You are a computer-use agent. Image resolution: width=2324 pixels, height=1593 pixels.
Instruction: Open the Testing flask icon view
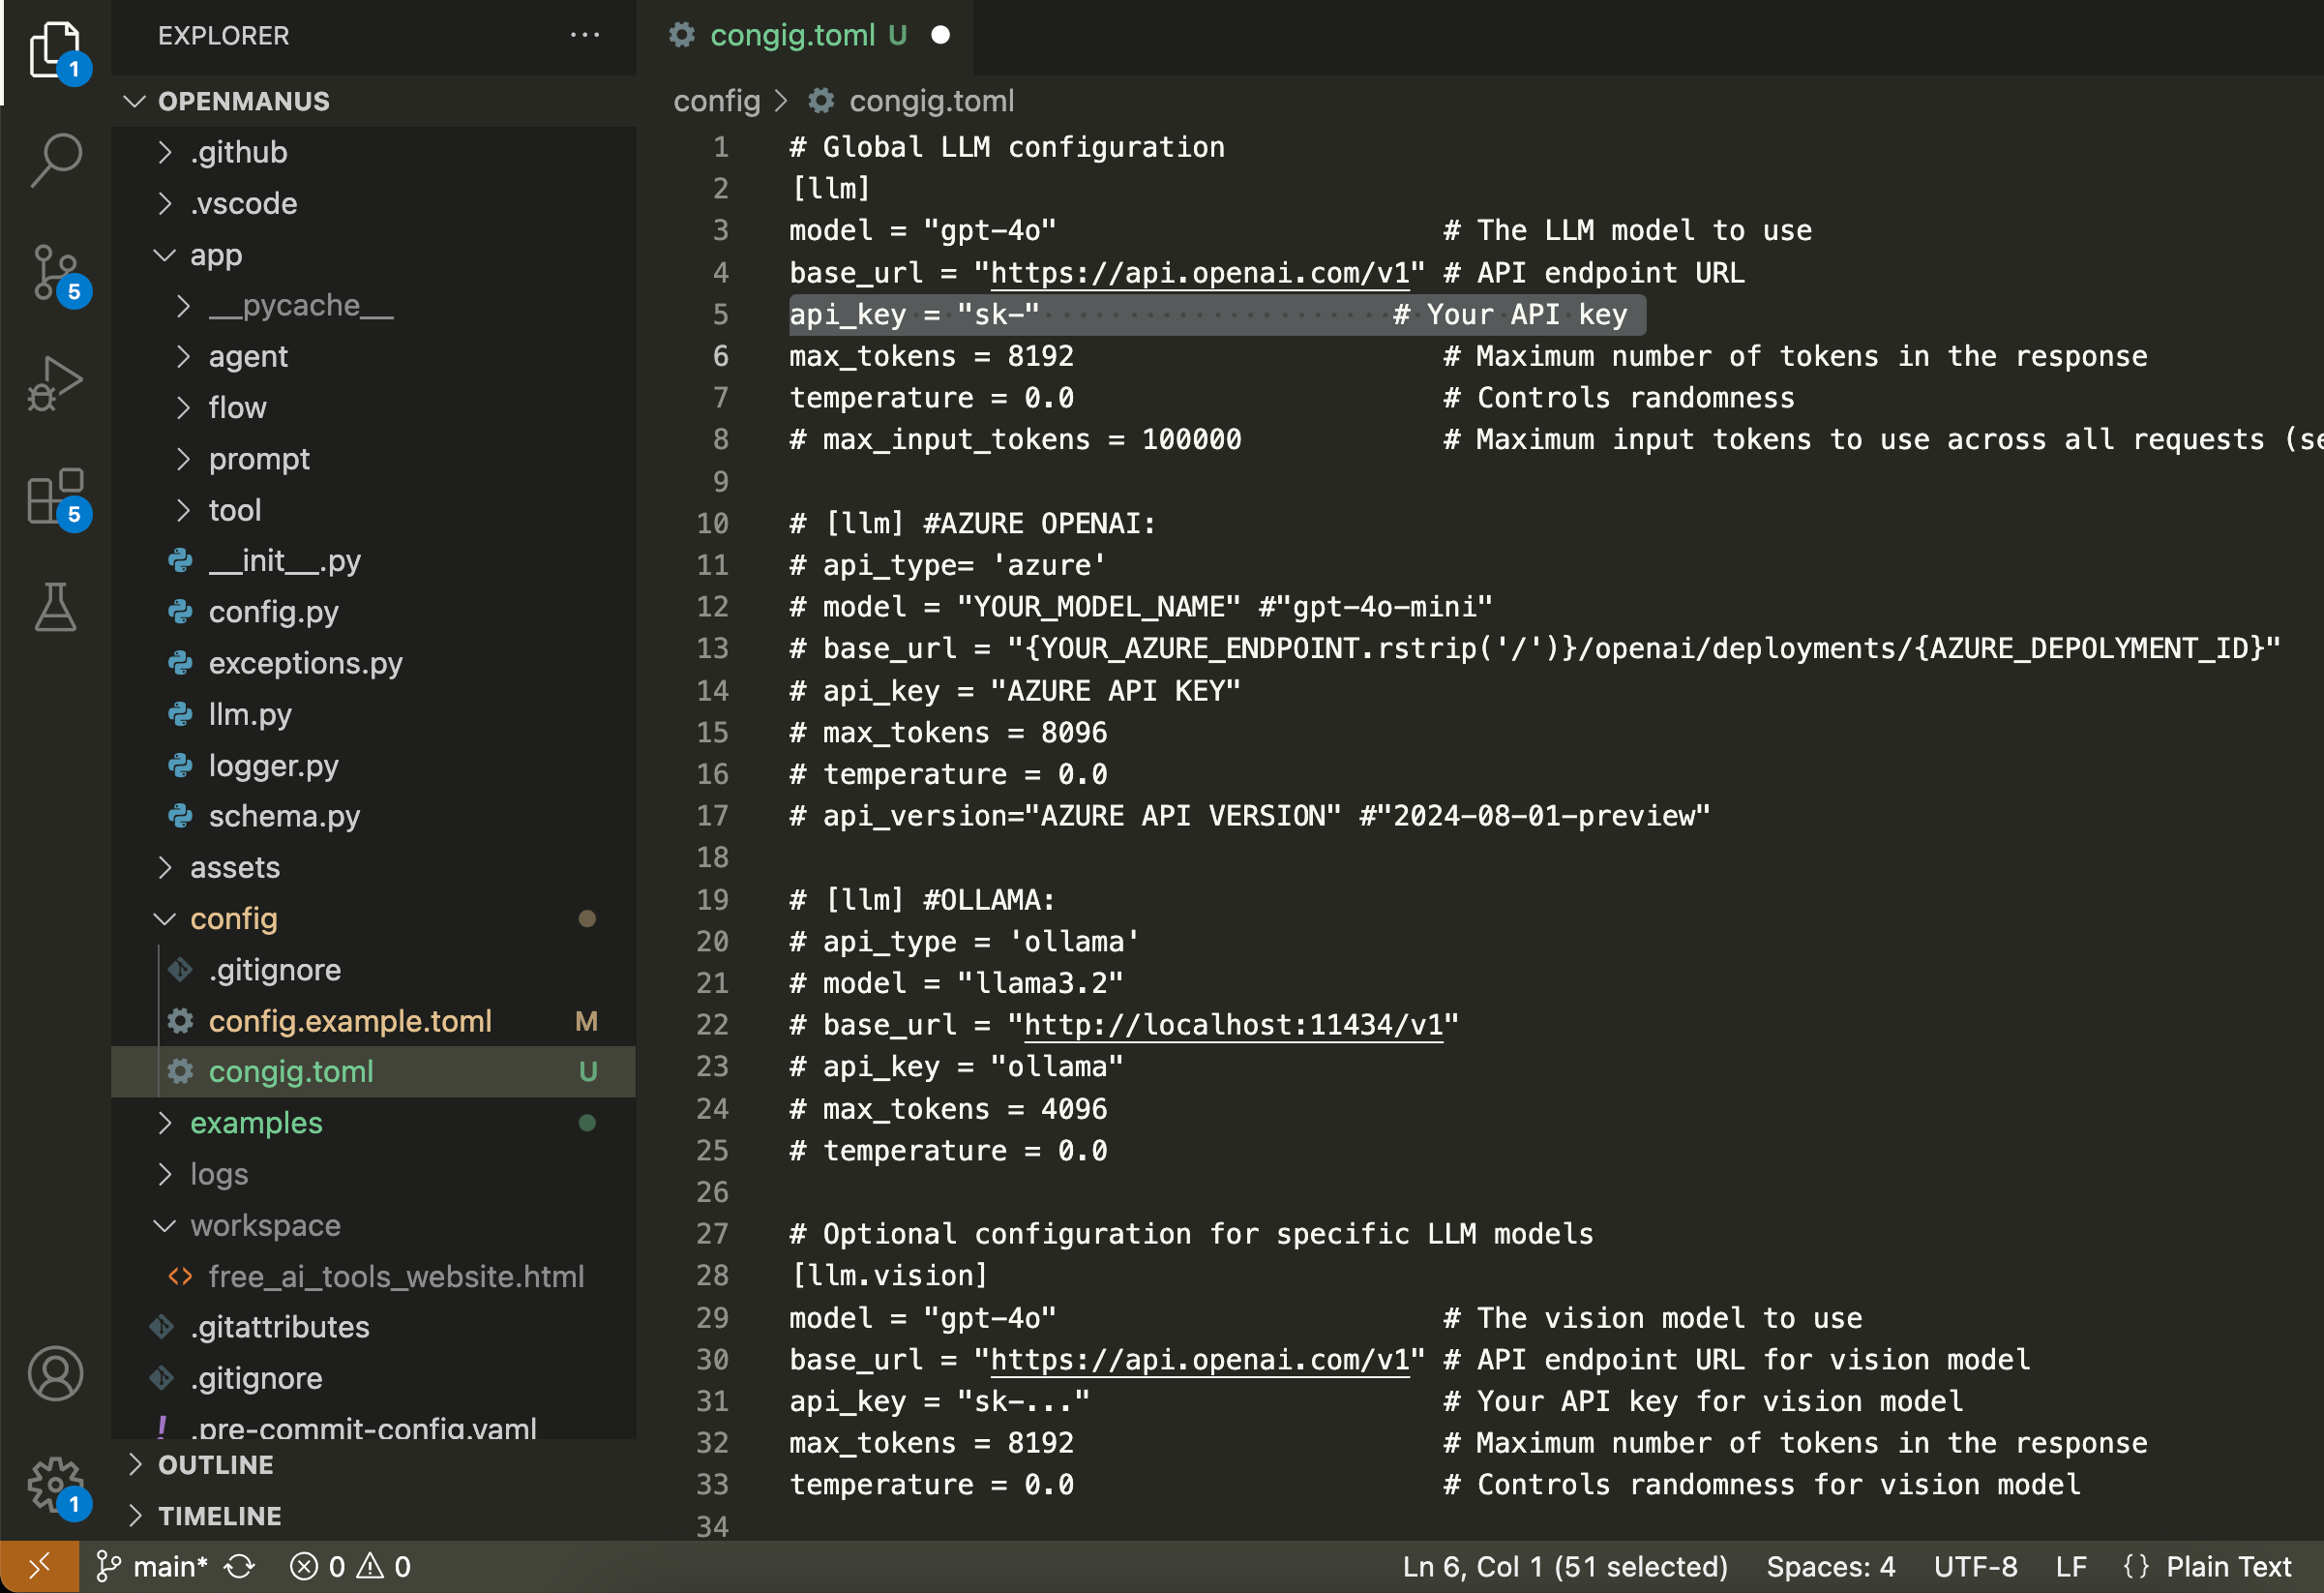(x=55, y=607)
